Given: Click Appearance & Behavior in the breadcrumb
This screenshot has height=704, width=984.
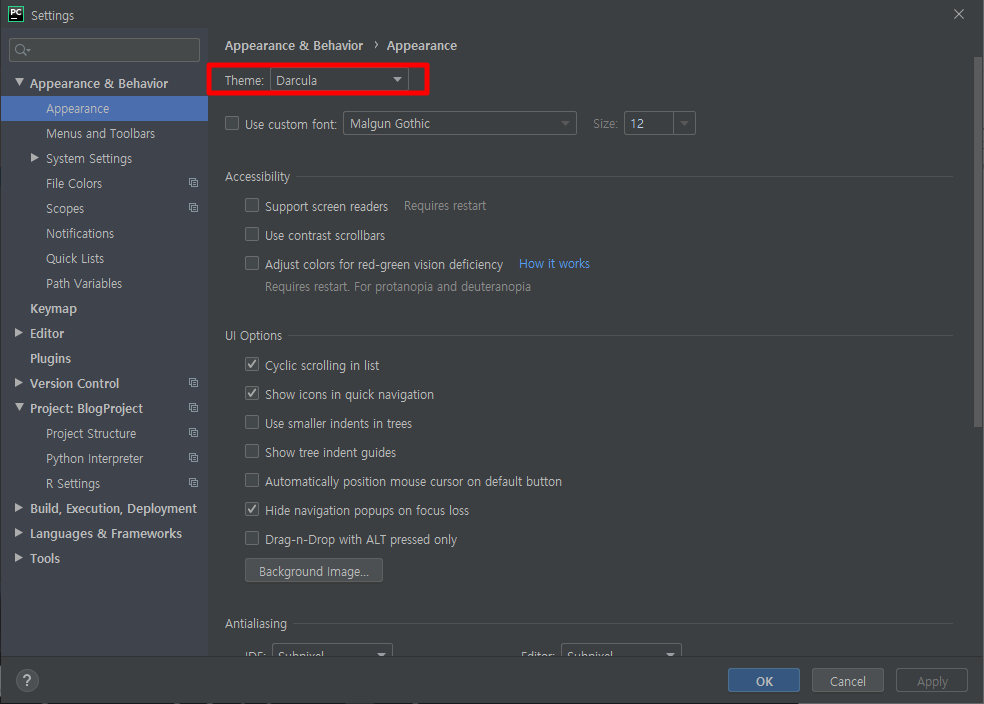Looking at the screenshot, I should click(x=294, y=45).
